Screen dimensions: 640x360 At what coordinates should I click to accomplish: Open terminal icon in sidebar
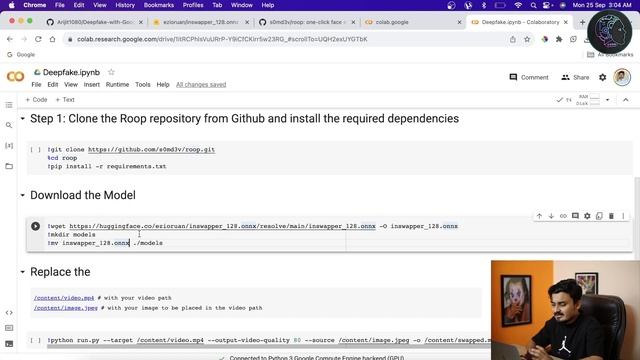click(x=9, y=344)
